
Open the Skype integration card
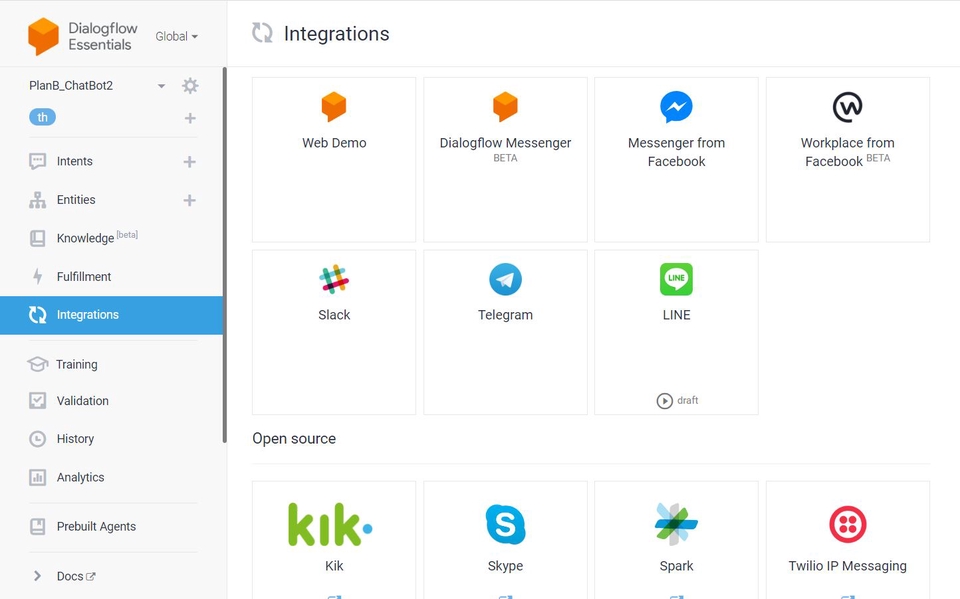tap(505, 540)
